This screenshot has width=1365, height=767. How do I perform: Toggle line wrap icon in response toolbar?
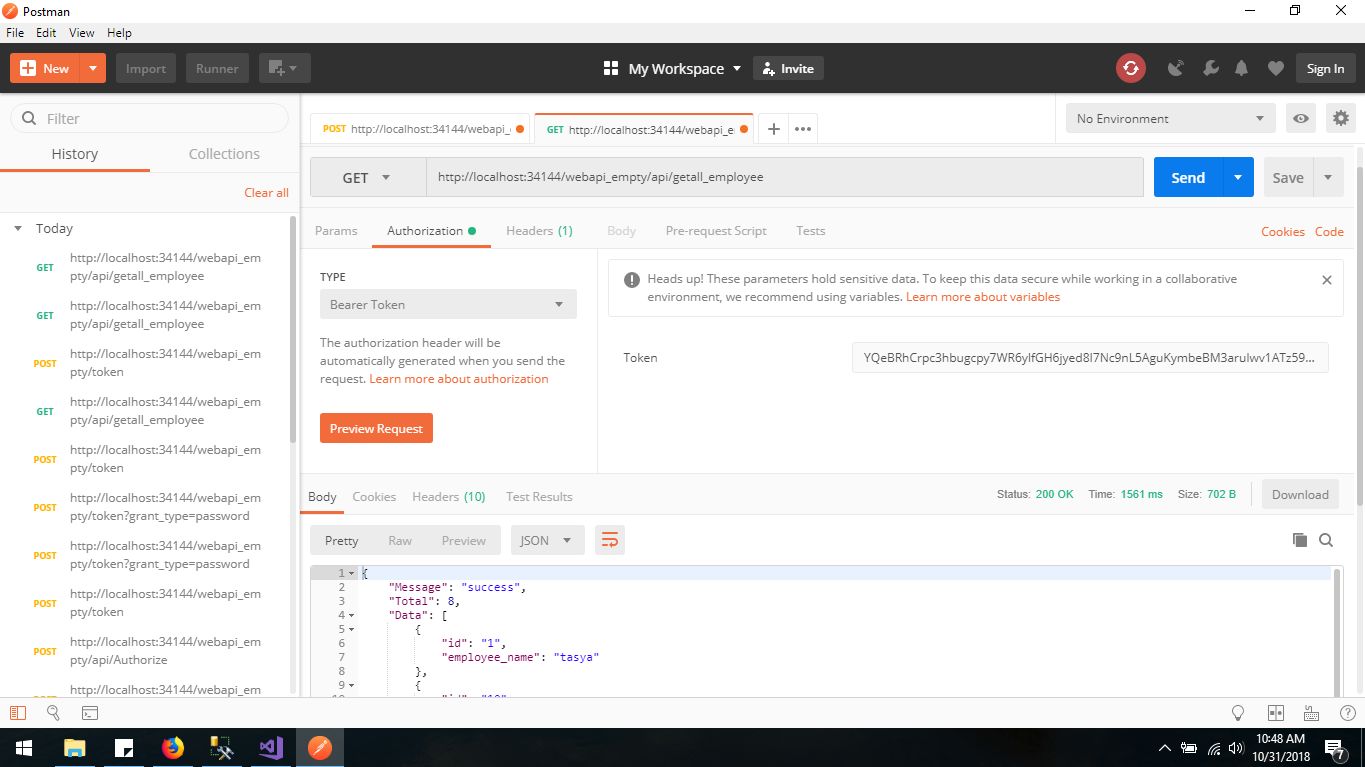coord(609,540)
